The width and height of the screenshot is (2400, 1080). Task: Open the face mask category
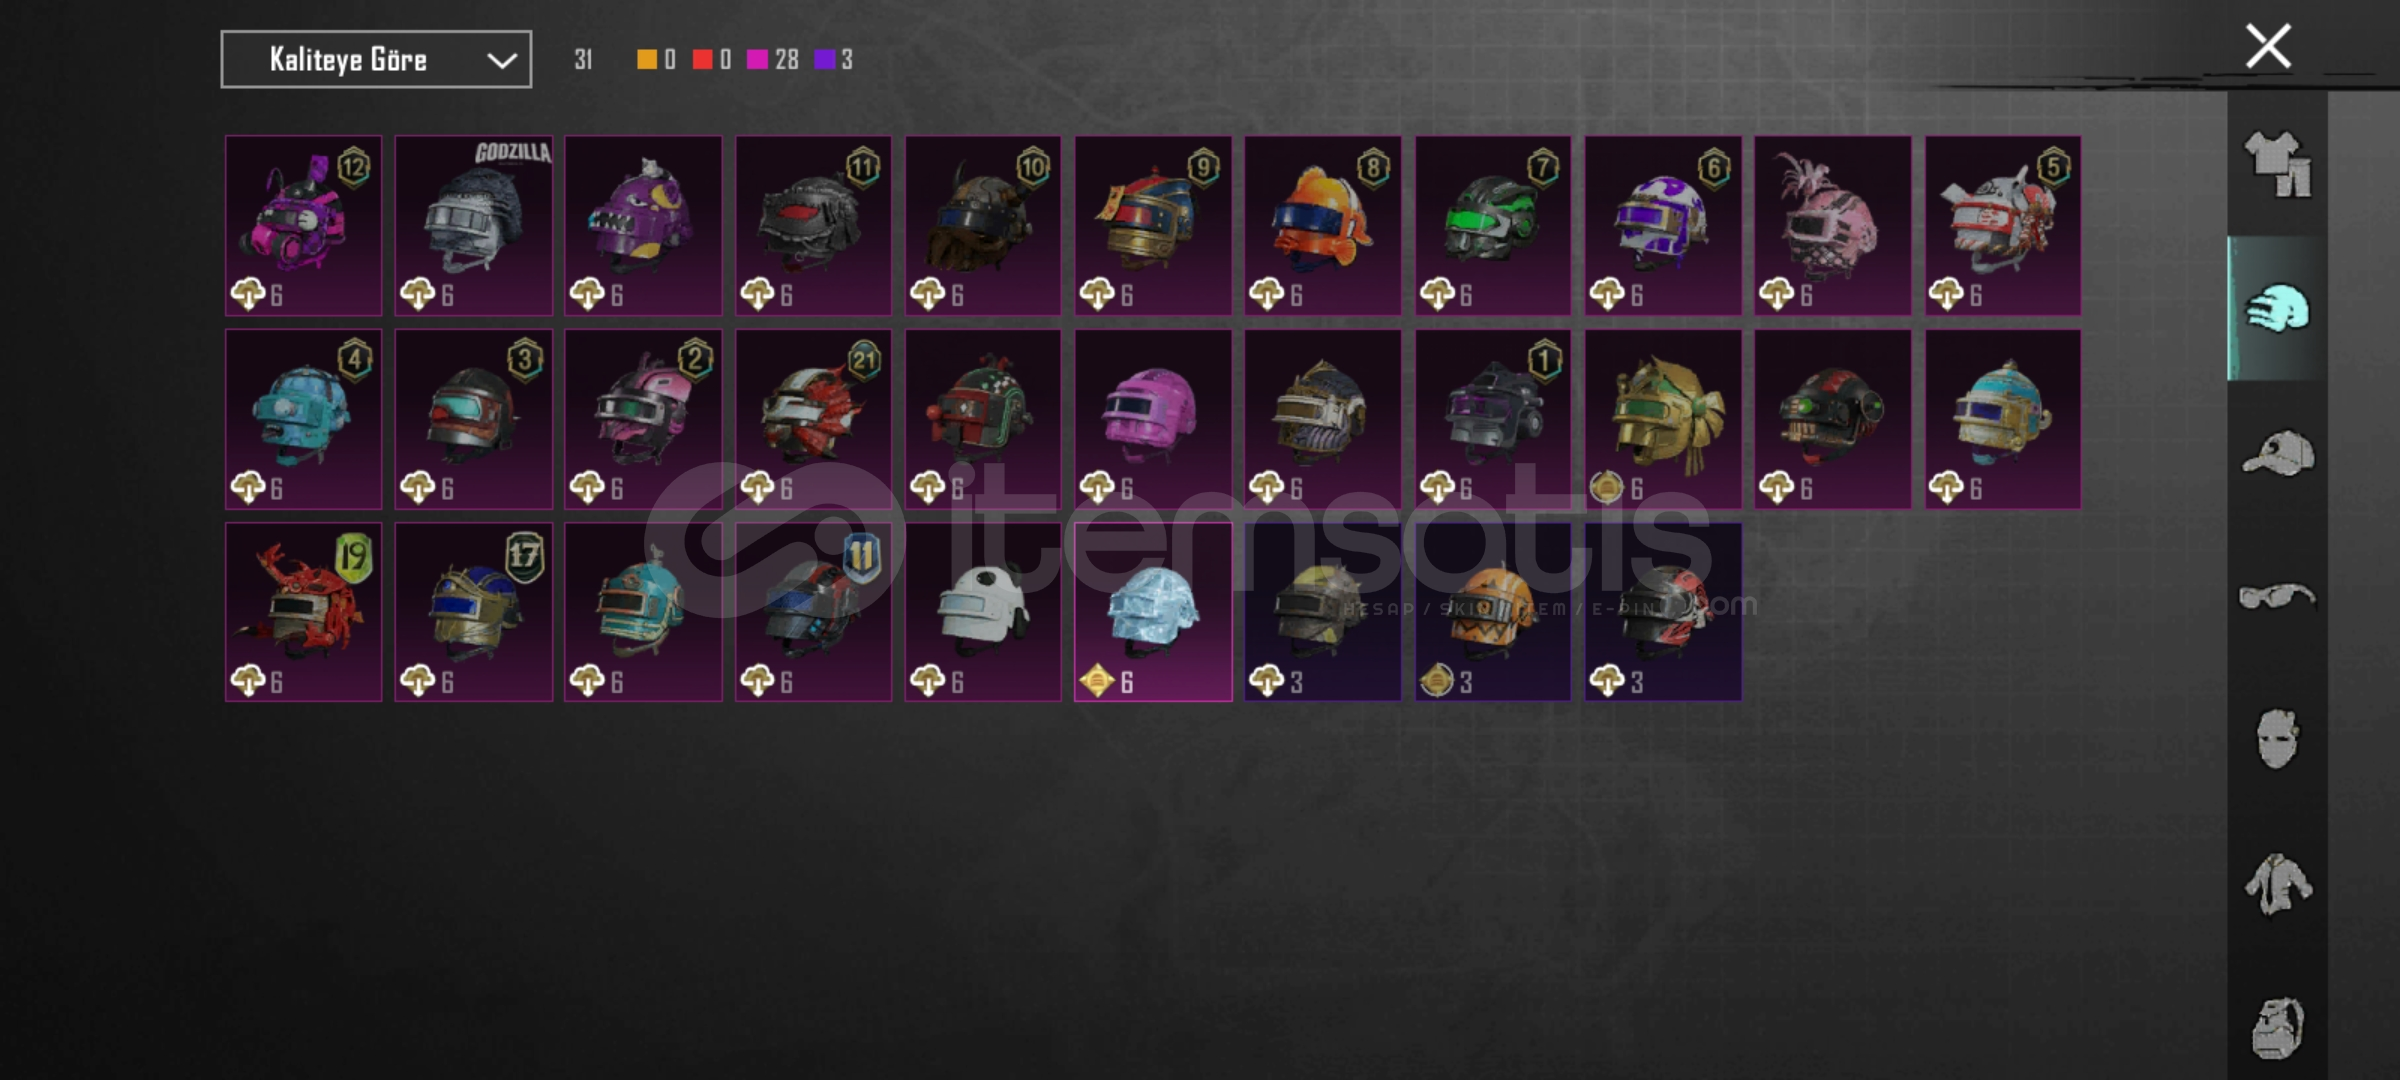point(2277,740)
